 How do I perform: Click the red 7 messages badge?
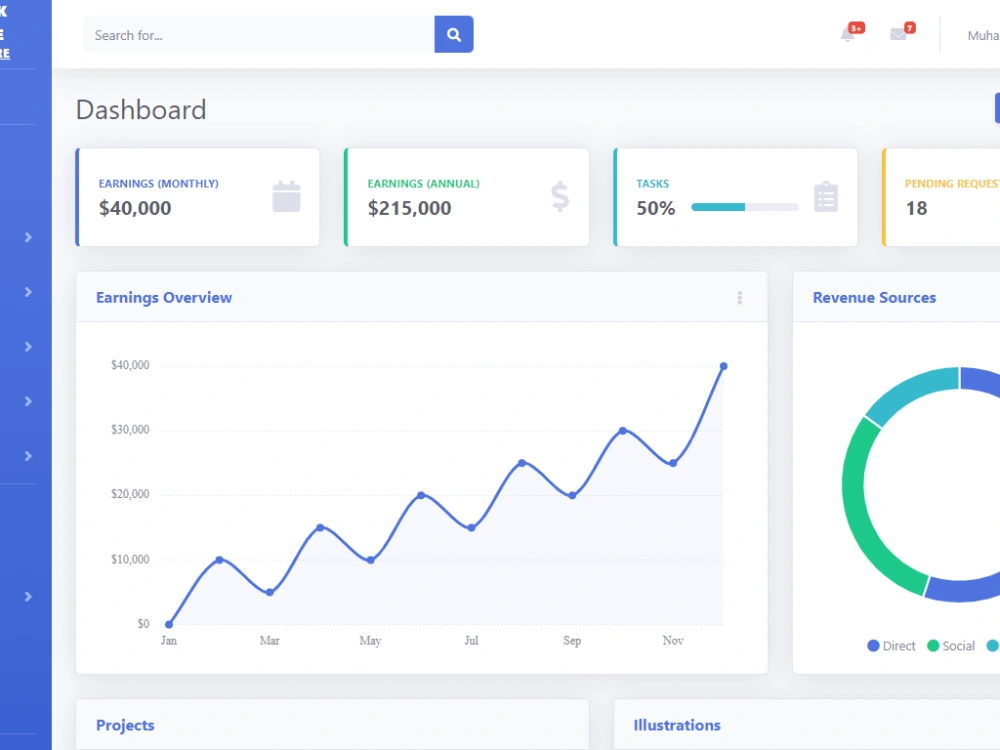tap(910, 28)
